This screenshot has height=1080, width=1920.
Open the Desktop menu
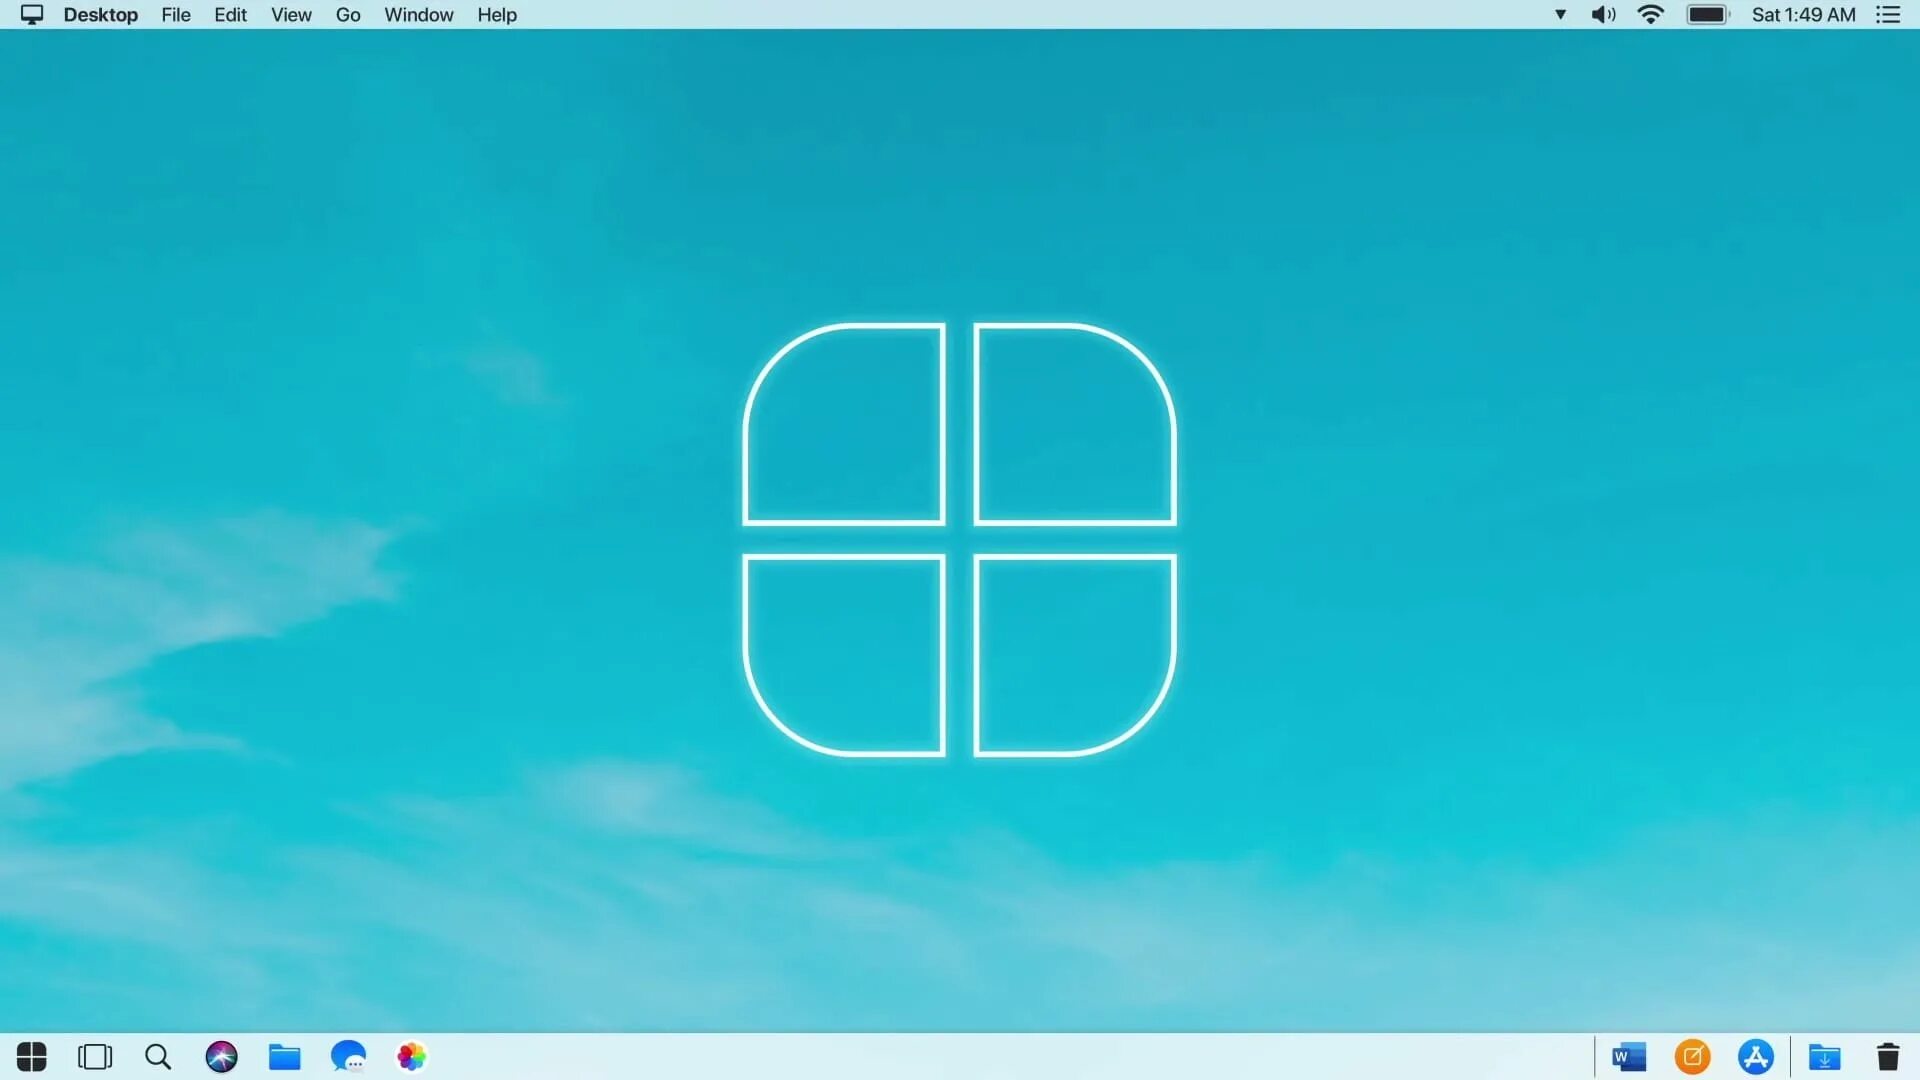click(x=101, y=15)
